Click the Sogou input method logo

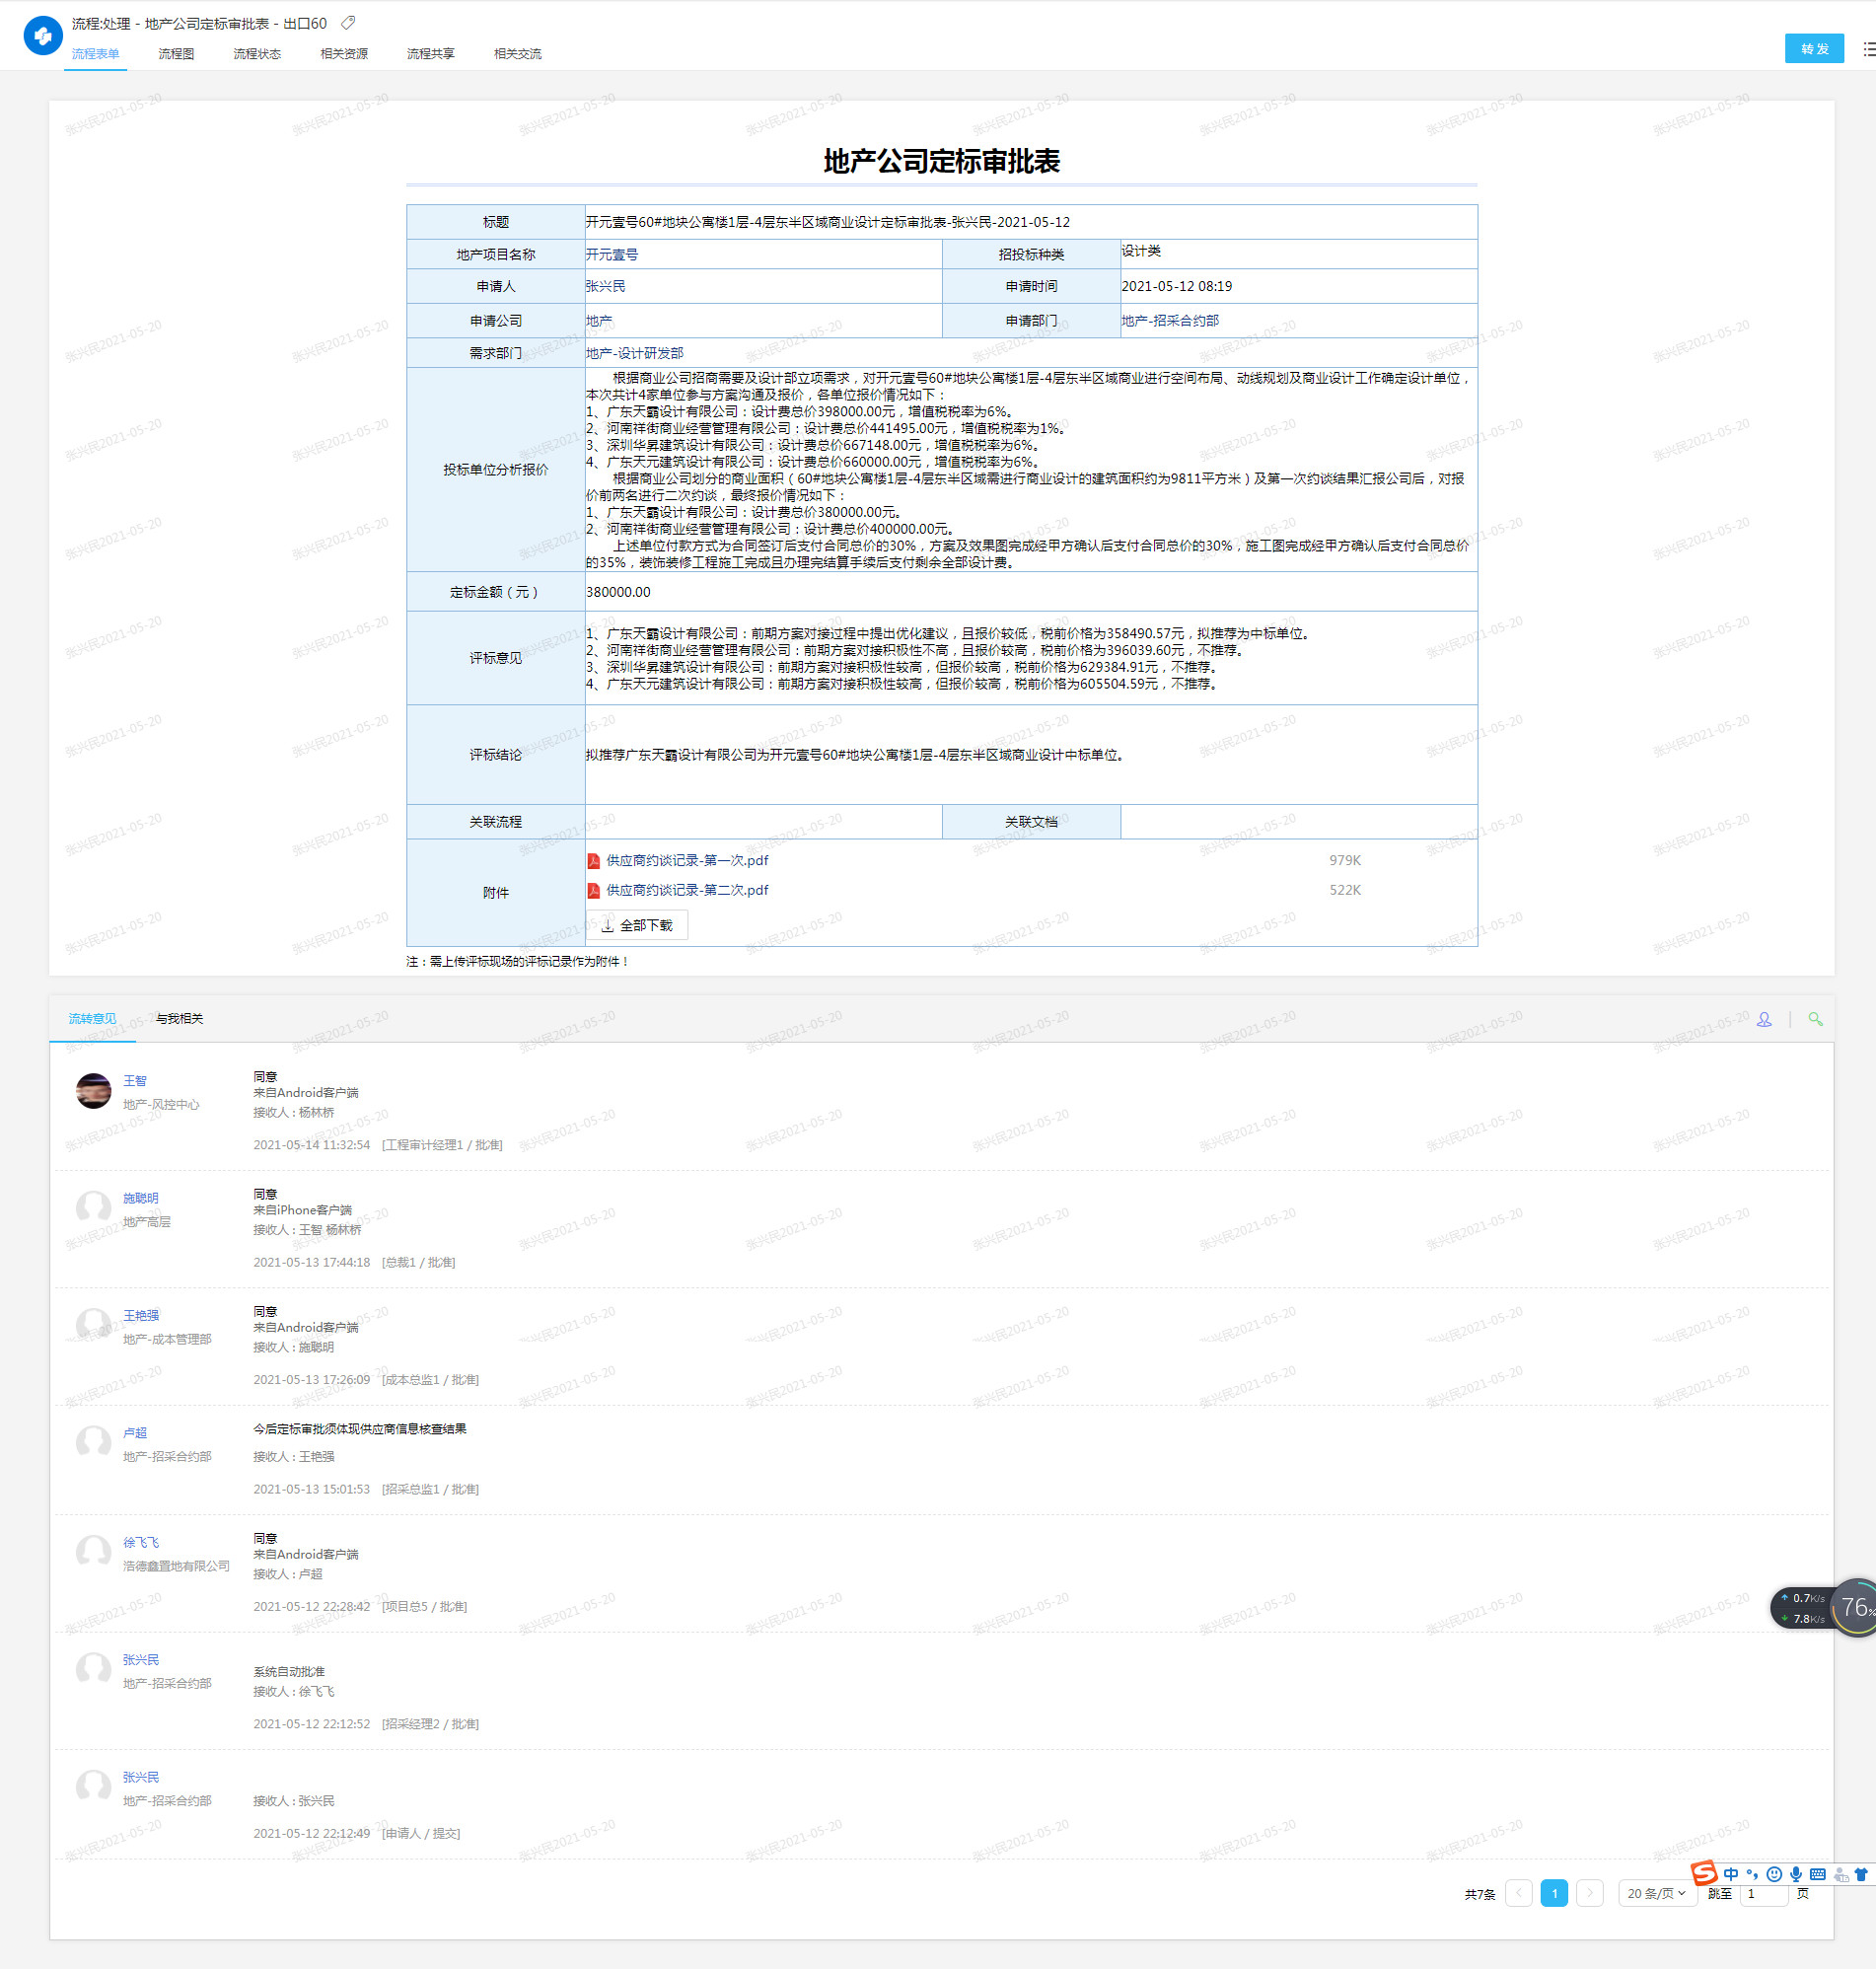1704,1873
